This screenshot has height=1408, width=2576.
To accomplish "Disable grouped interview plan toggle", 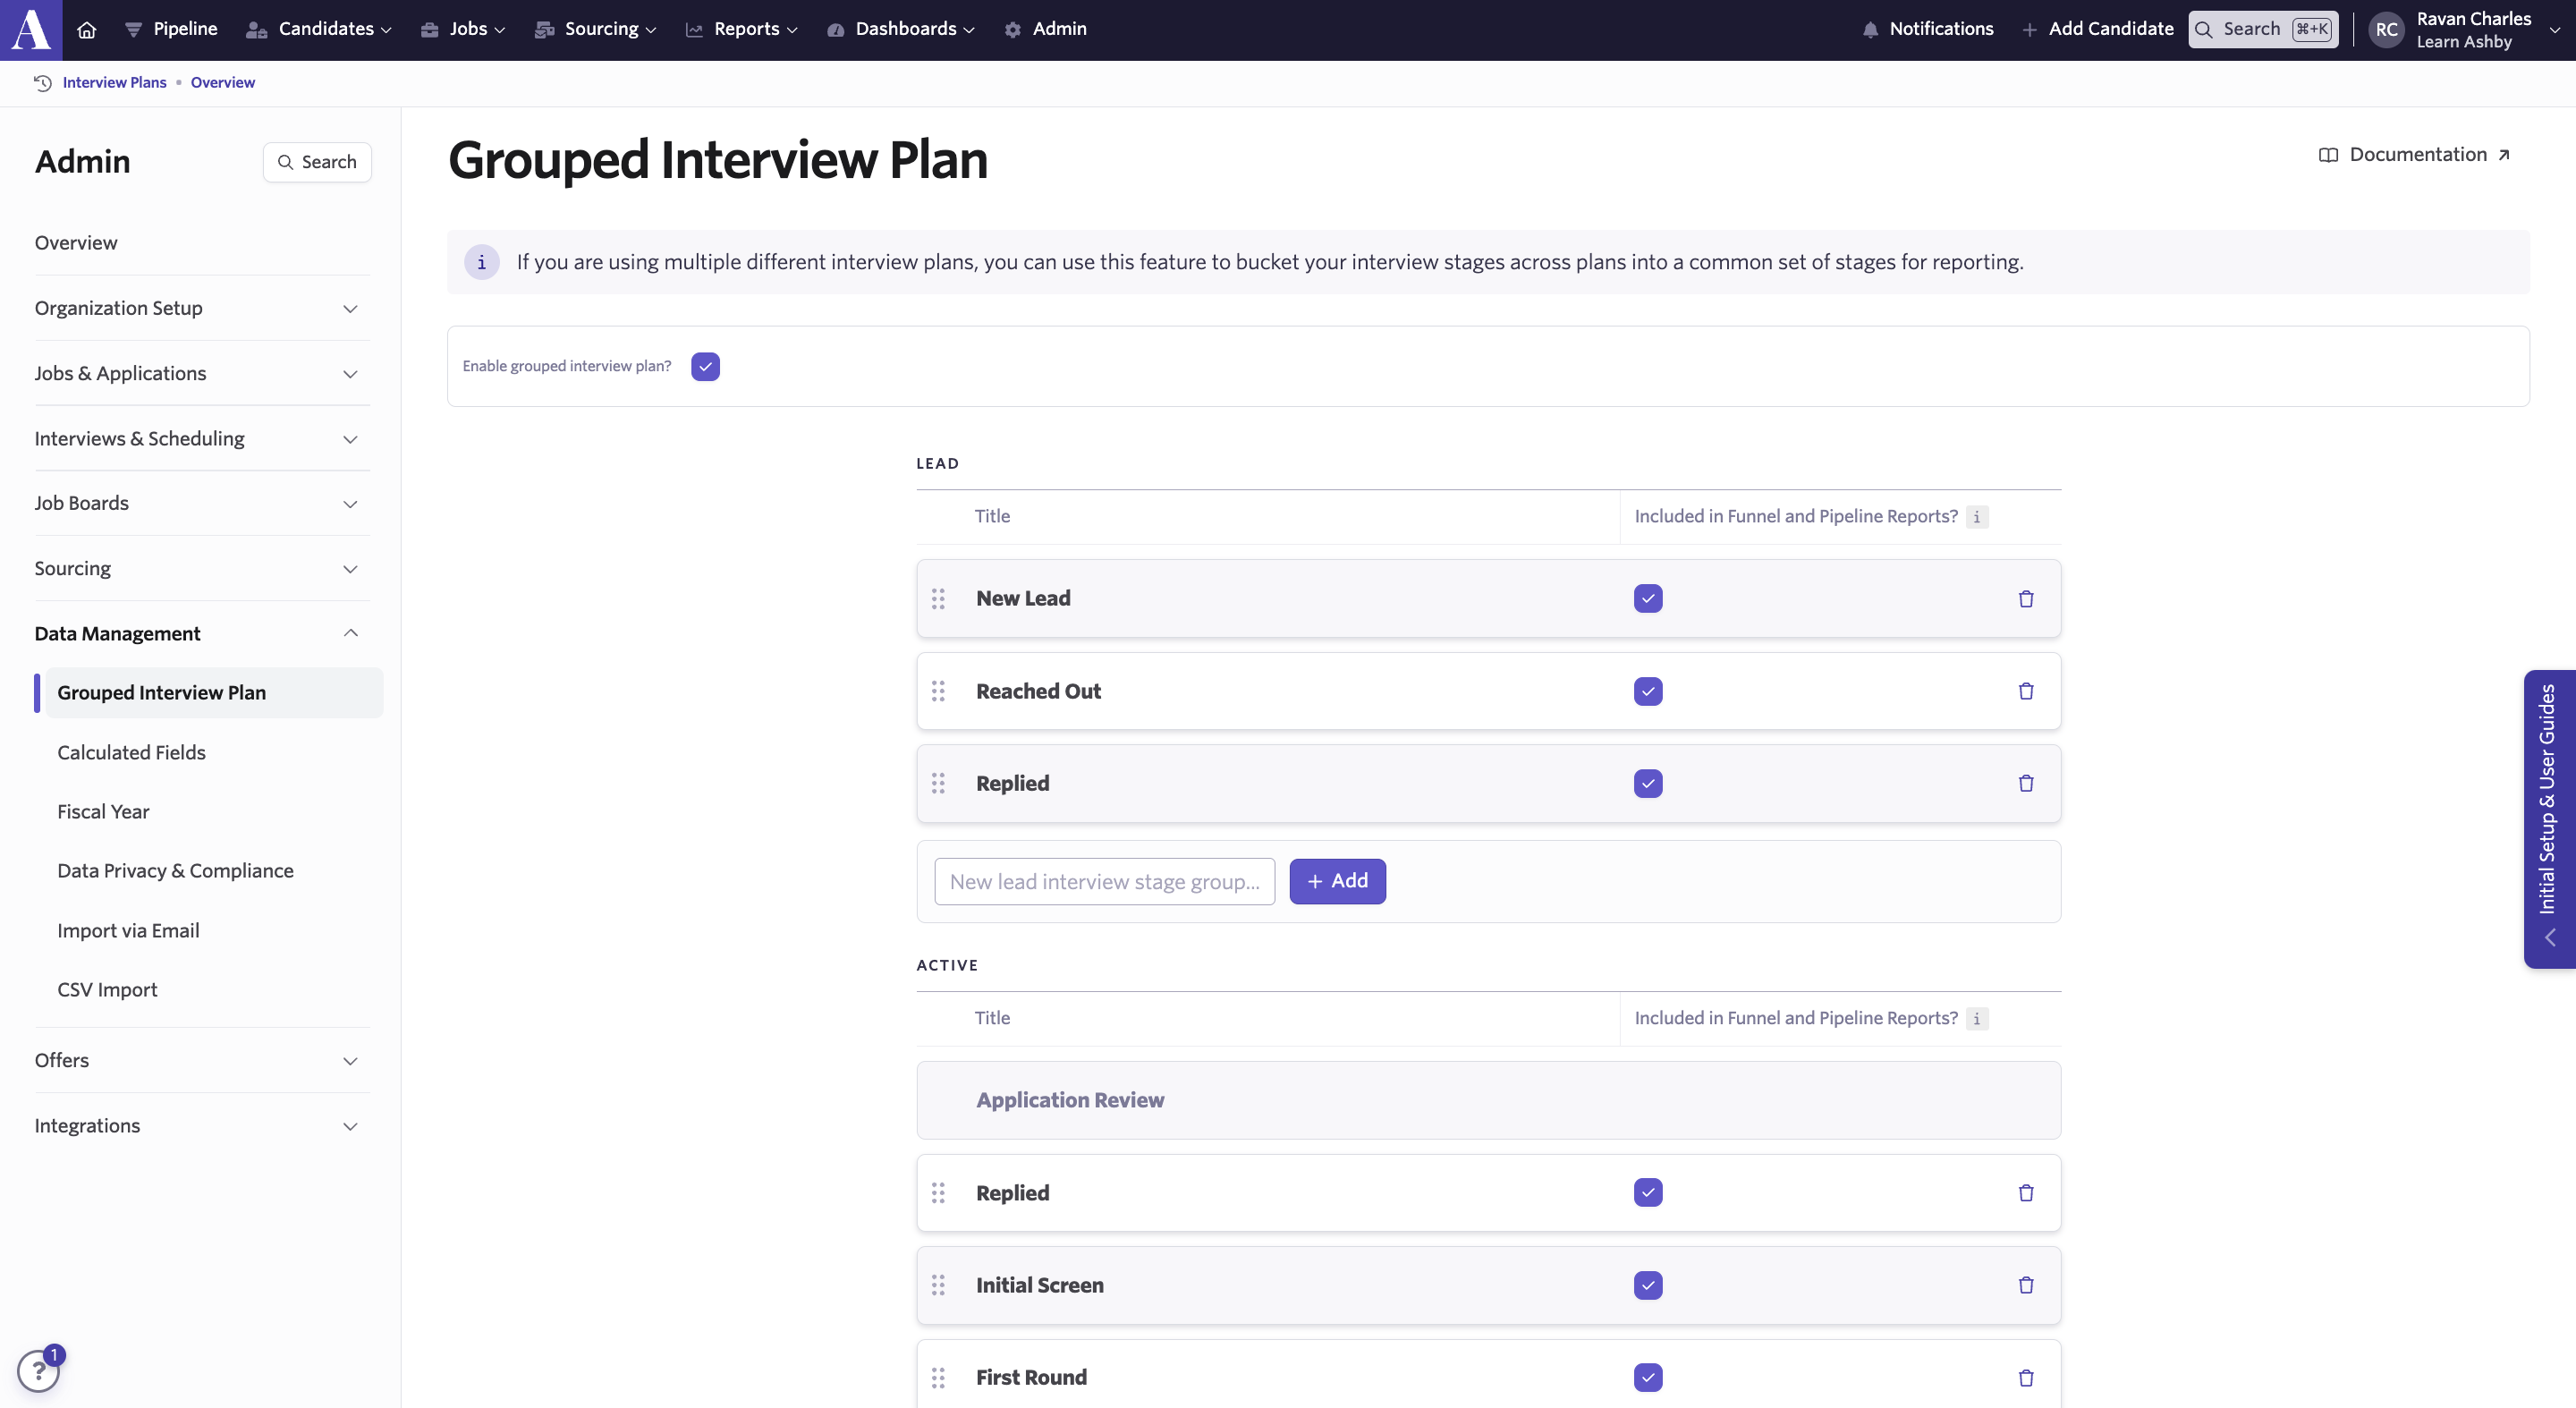I will 705,367.
